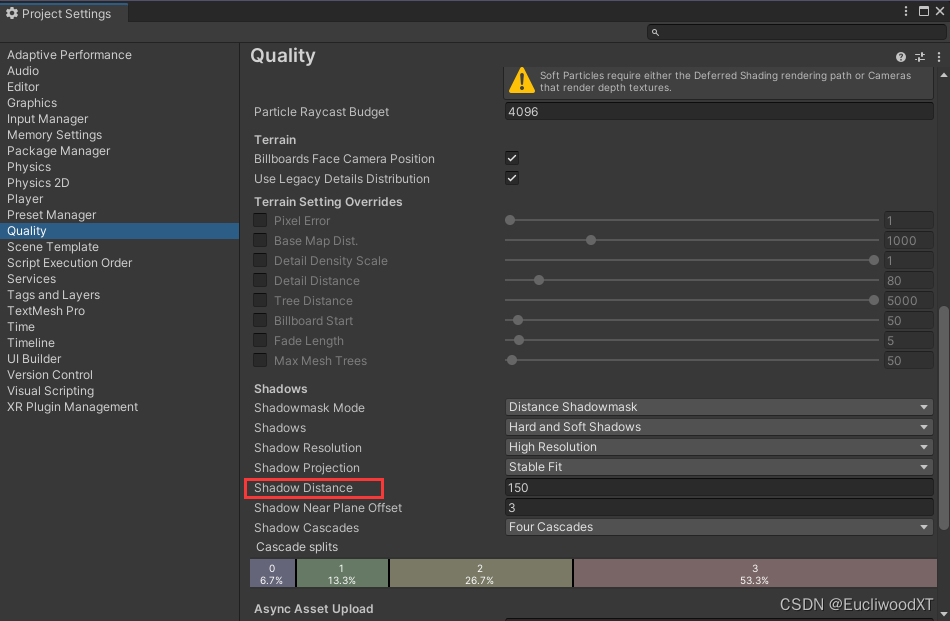The height and width of the screenshot is (621, 950).
Task: Click the Base Map Dist. value 1000 field
Action: pyautogui.click(x=908, y=241)
